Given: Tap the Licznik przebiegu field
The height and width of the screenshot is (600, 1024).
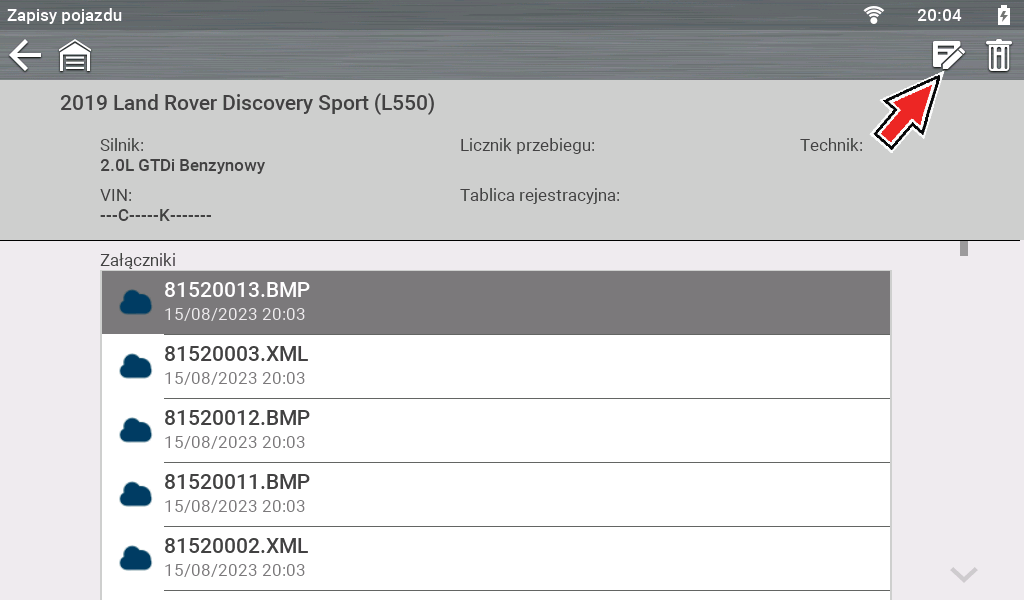Looking at the screenshot, I should 527,146.
